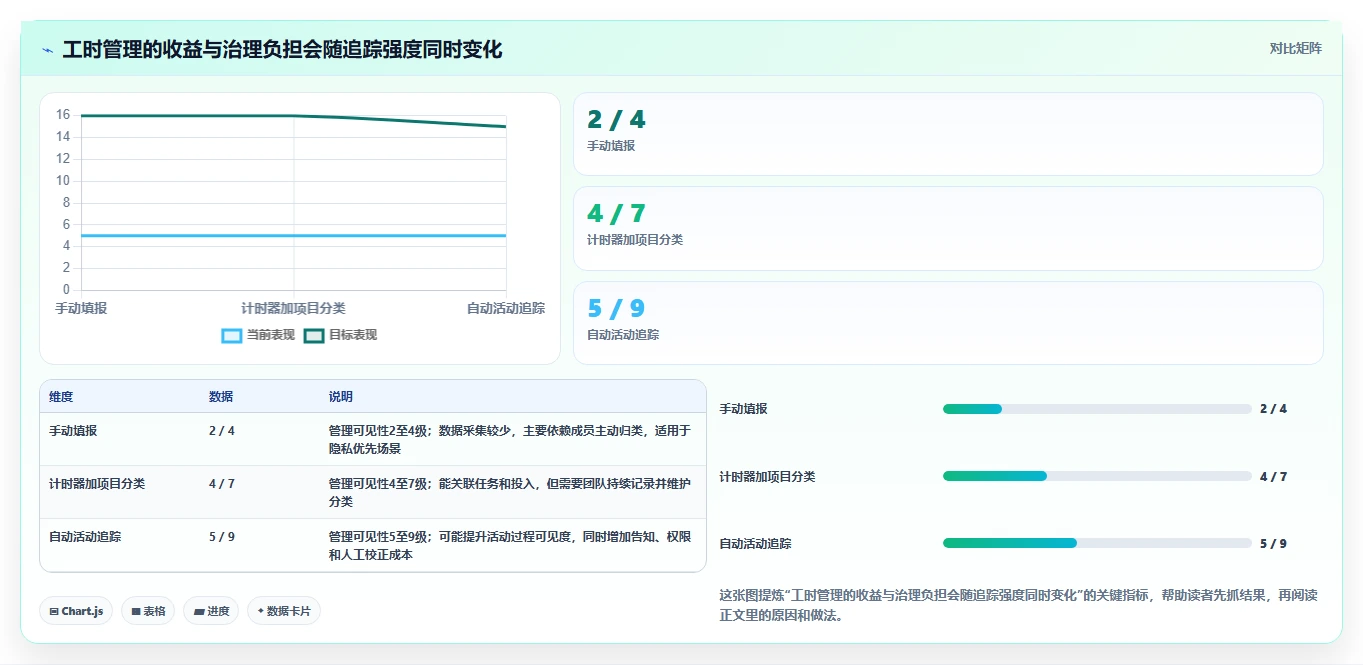Click the 对比矩阵 label in the header
1363x665 pixels.
(1295, 48)
